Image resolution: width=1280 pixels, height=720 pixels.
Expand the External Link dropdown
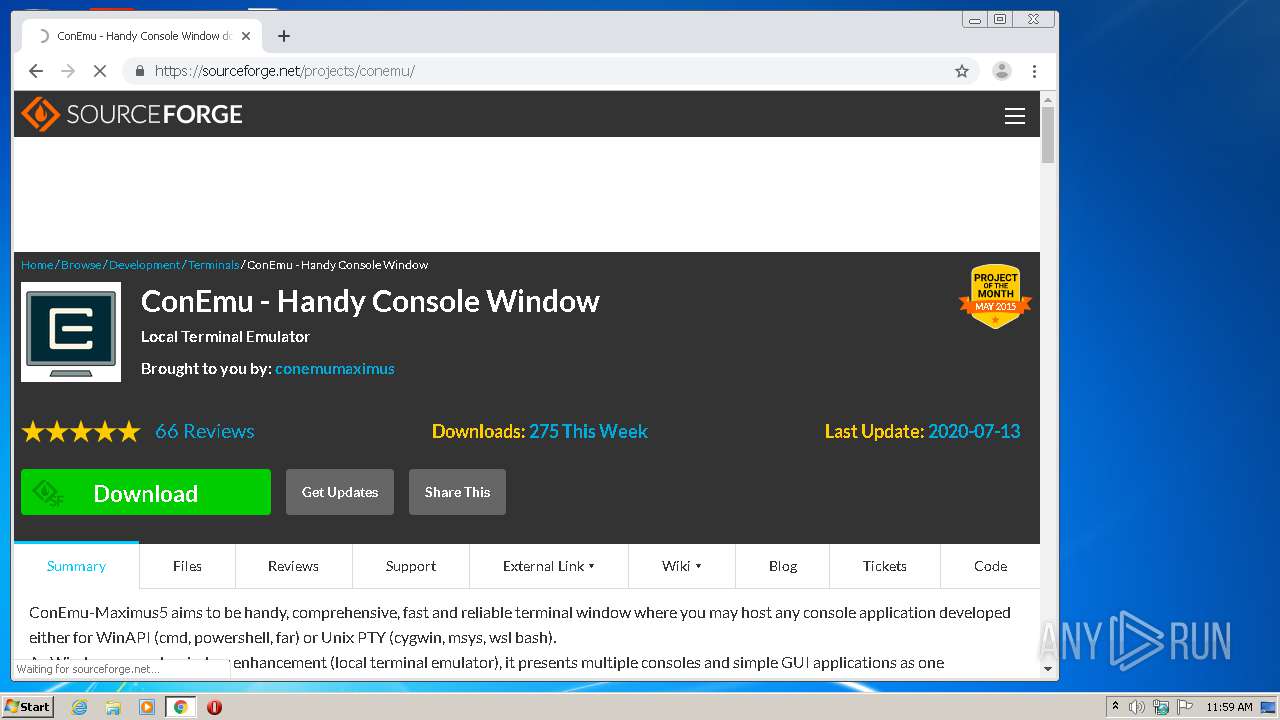[x=549, y=566]
